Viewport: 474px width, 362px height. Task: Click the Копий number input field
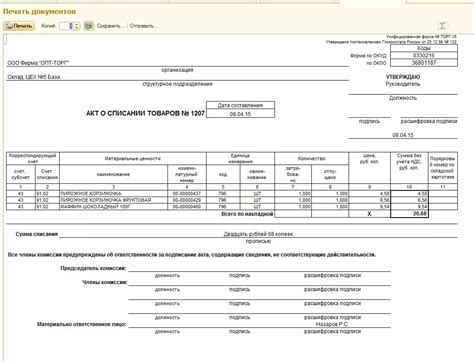click(66, 26)
